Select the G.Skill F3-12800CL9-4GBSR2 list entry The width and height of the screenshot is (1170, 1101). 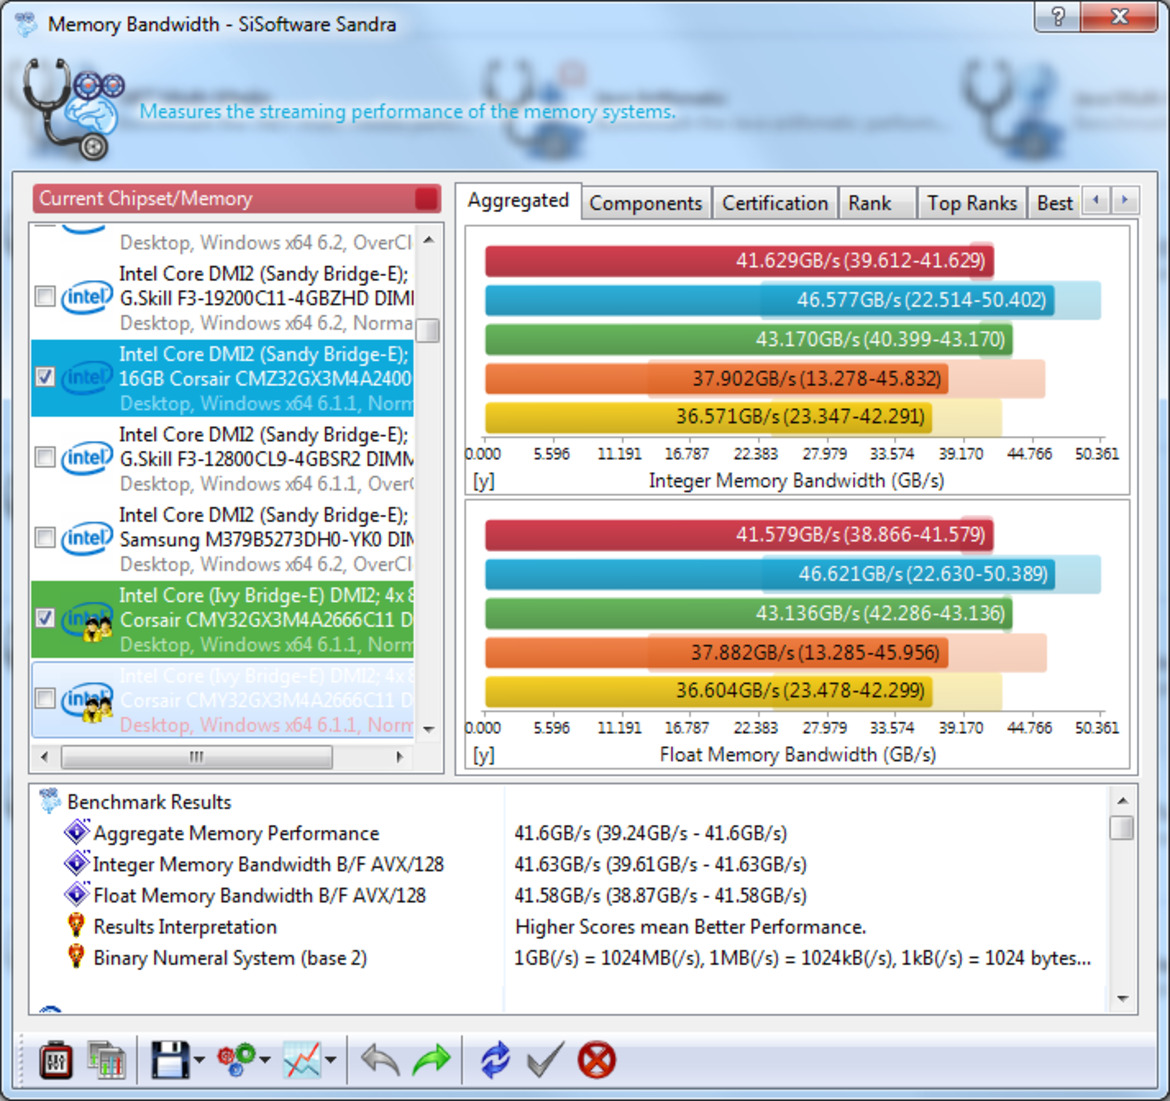[x=222, y=458]
